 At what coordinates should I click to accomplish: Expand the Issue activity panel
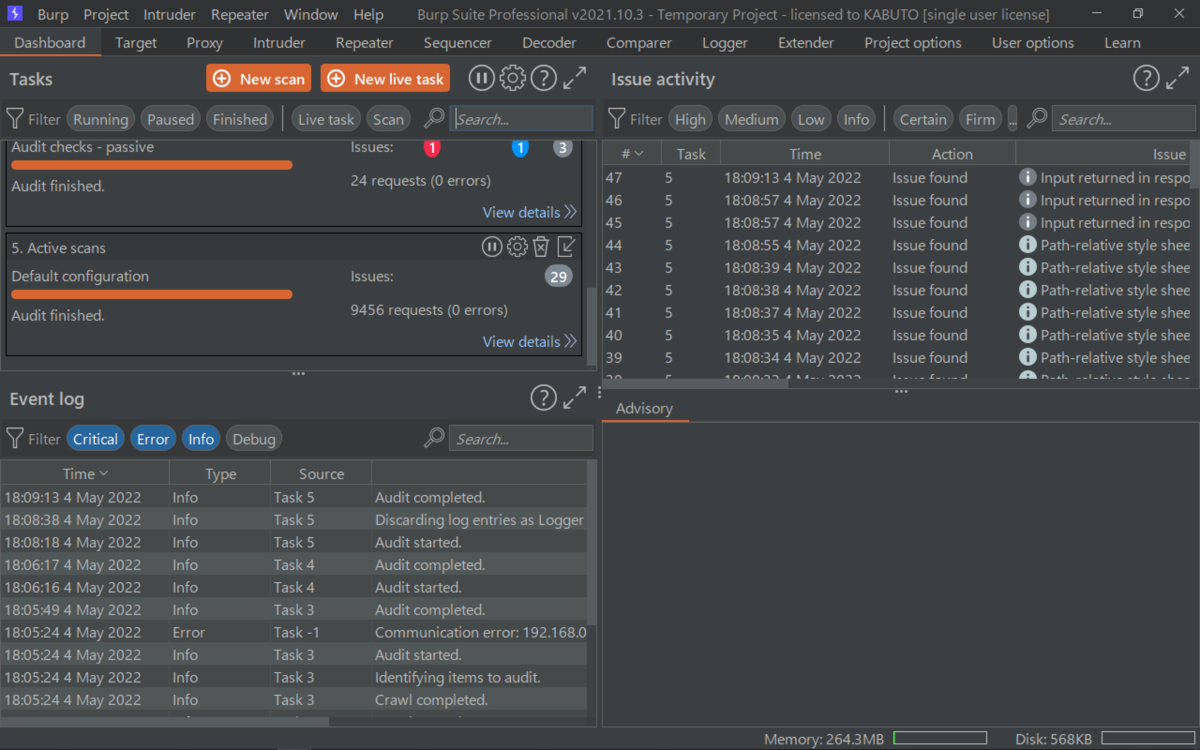(x=1177, y=79)
